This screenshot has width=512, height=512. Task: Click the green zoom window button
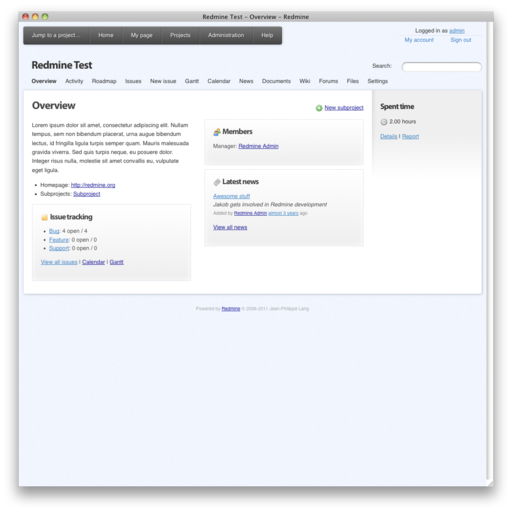tap(45, 16)
